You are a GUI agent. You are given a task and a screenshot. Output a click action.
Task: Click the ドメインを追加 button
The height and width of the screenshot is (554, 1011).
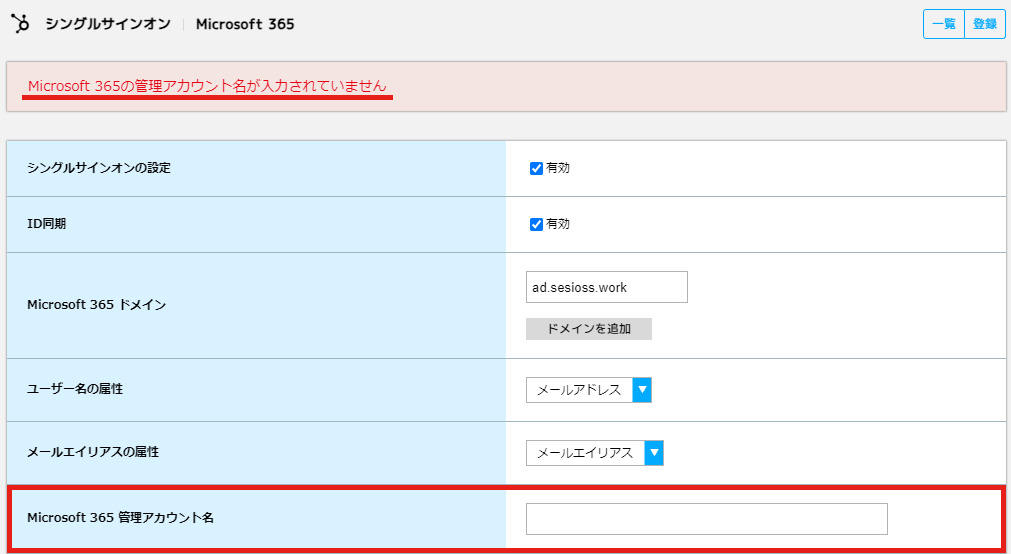pos(589,329)
